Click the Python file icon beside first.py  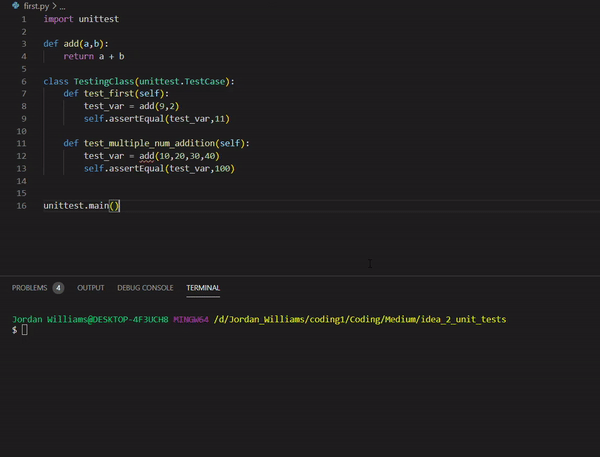click(16, 6)
